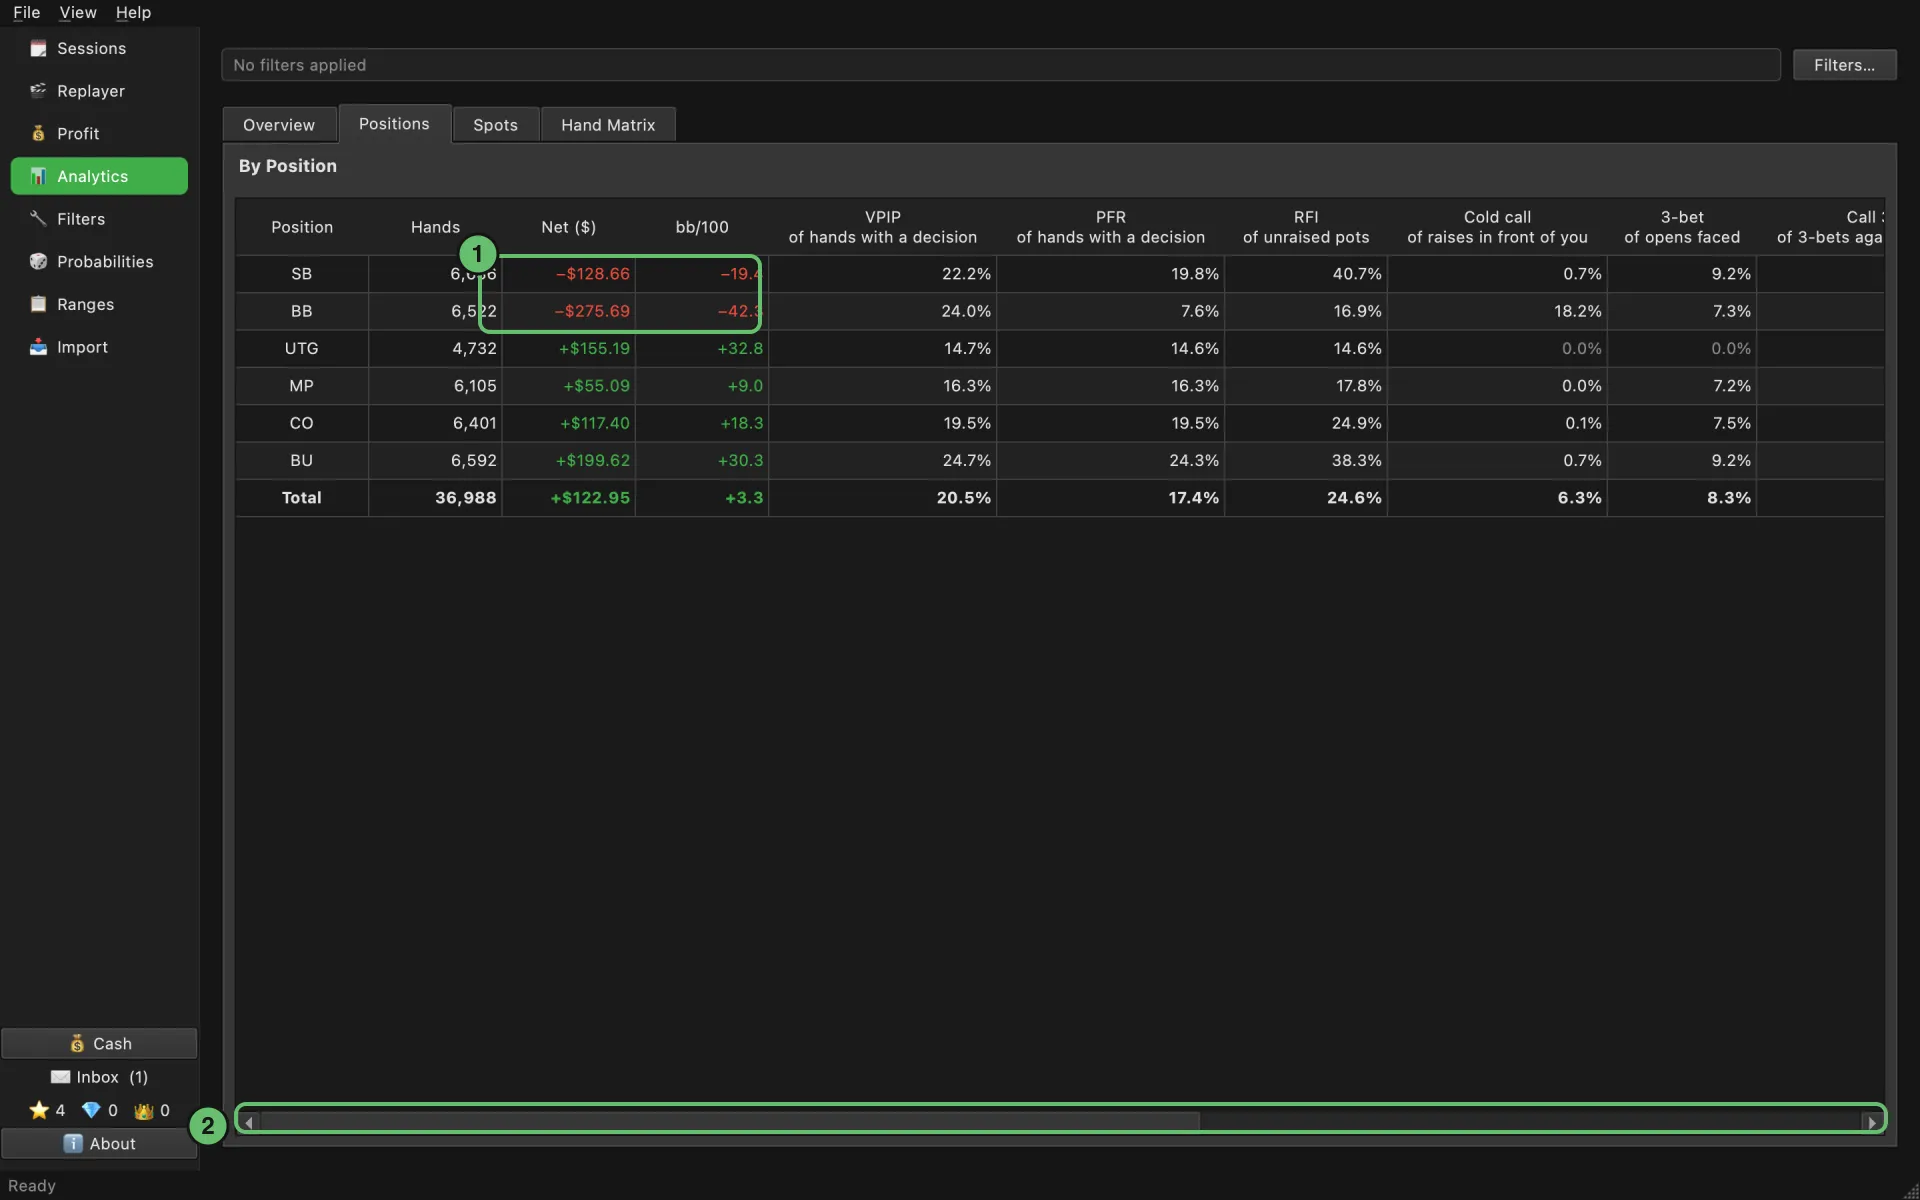Click the RFI column header
This screenshot has width=1920, height=1200.
click(x=1305, y=227)
